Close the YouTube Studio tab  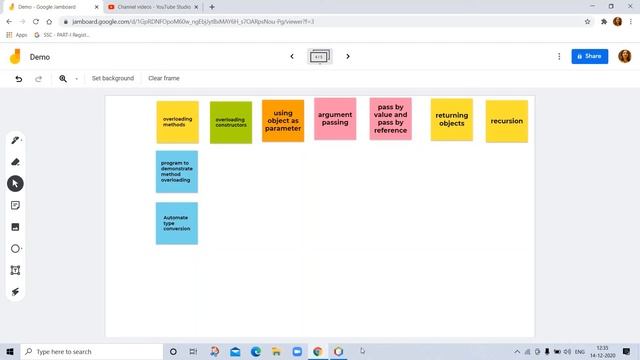(196, 7)
